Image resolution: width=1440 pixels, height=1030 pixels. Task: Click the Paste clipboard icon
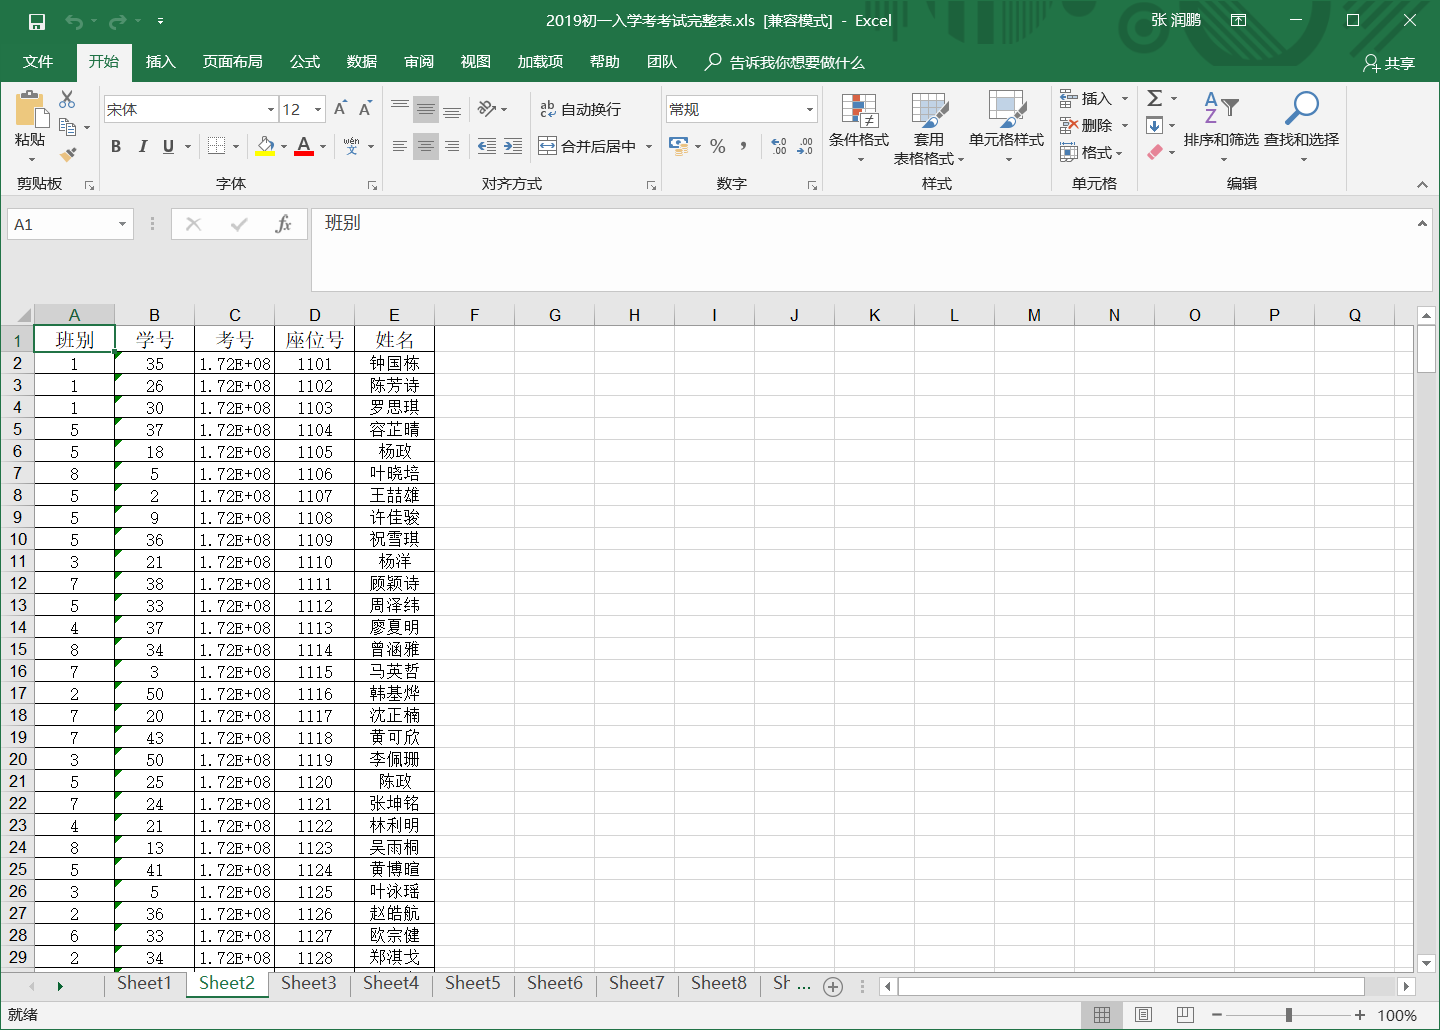pyautogui.click(x=30, y=109)
